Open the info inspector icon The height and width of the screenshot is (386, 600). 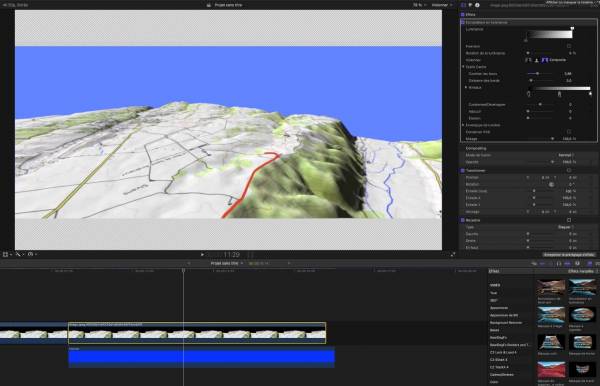pos(477,5)
